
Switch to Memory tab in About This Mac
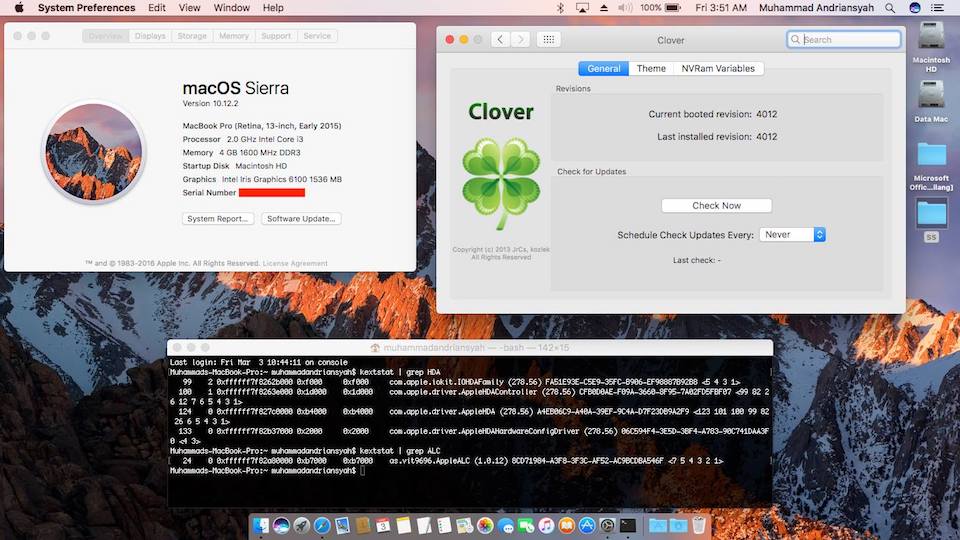(x=234, y=36)
